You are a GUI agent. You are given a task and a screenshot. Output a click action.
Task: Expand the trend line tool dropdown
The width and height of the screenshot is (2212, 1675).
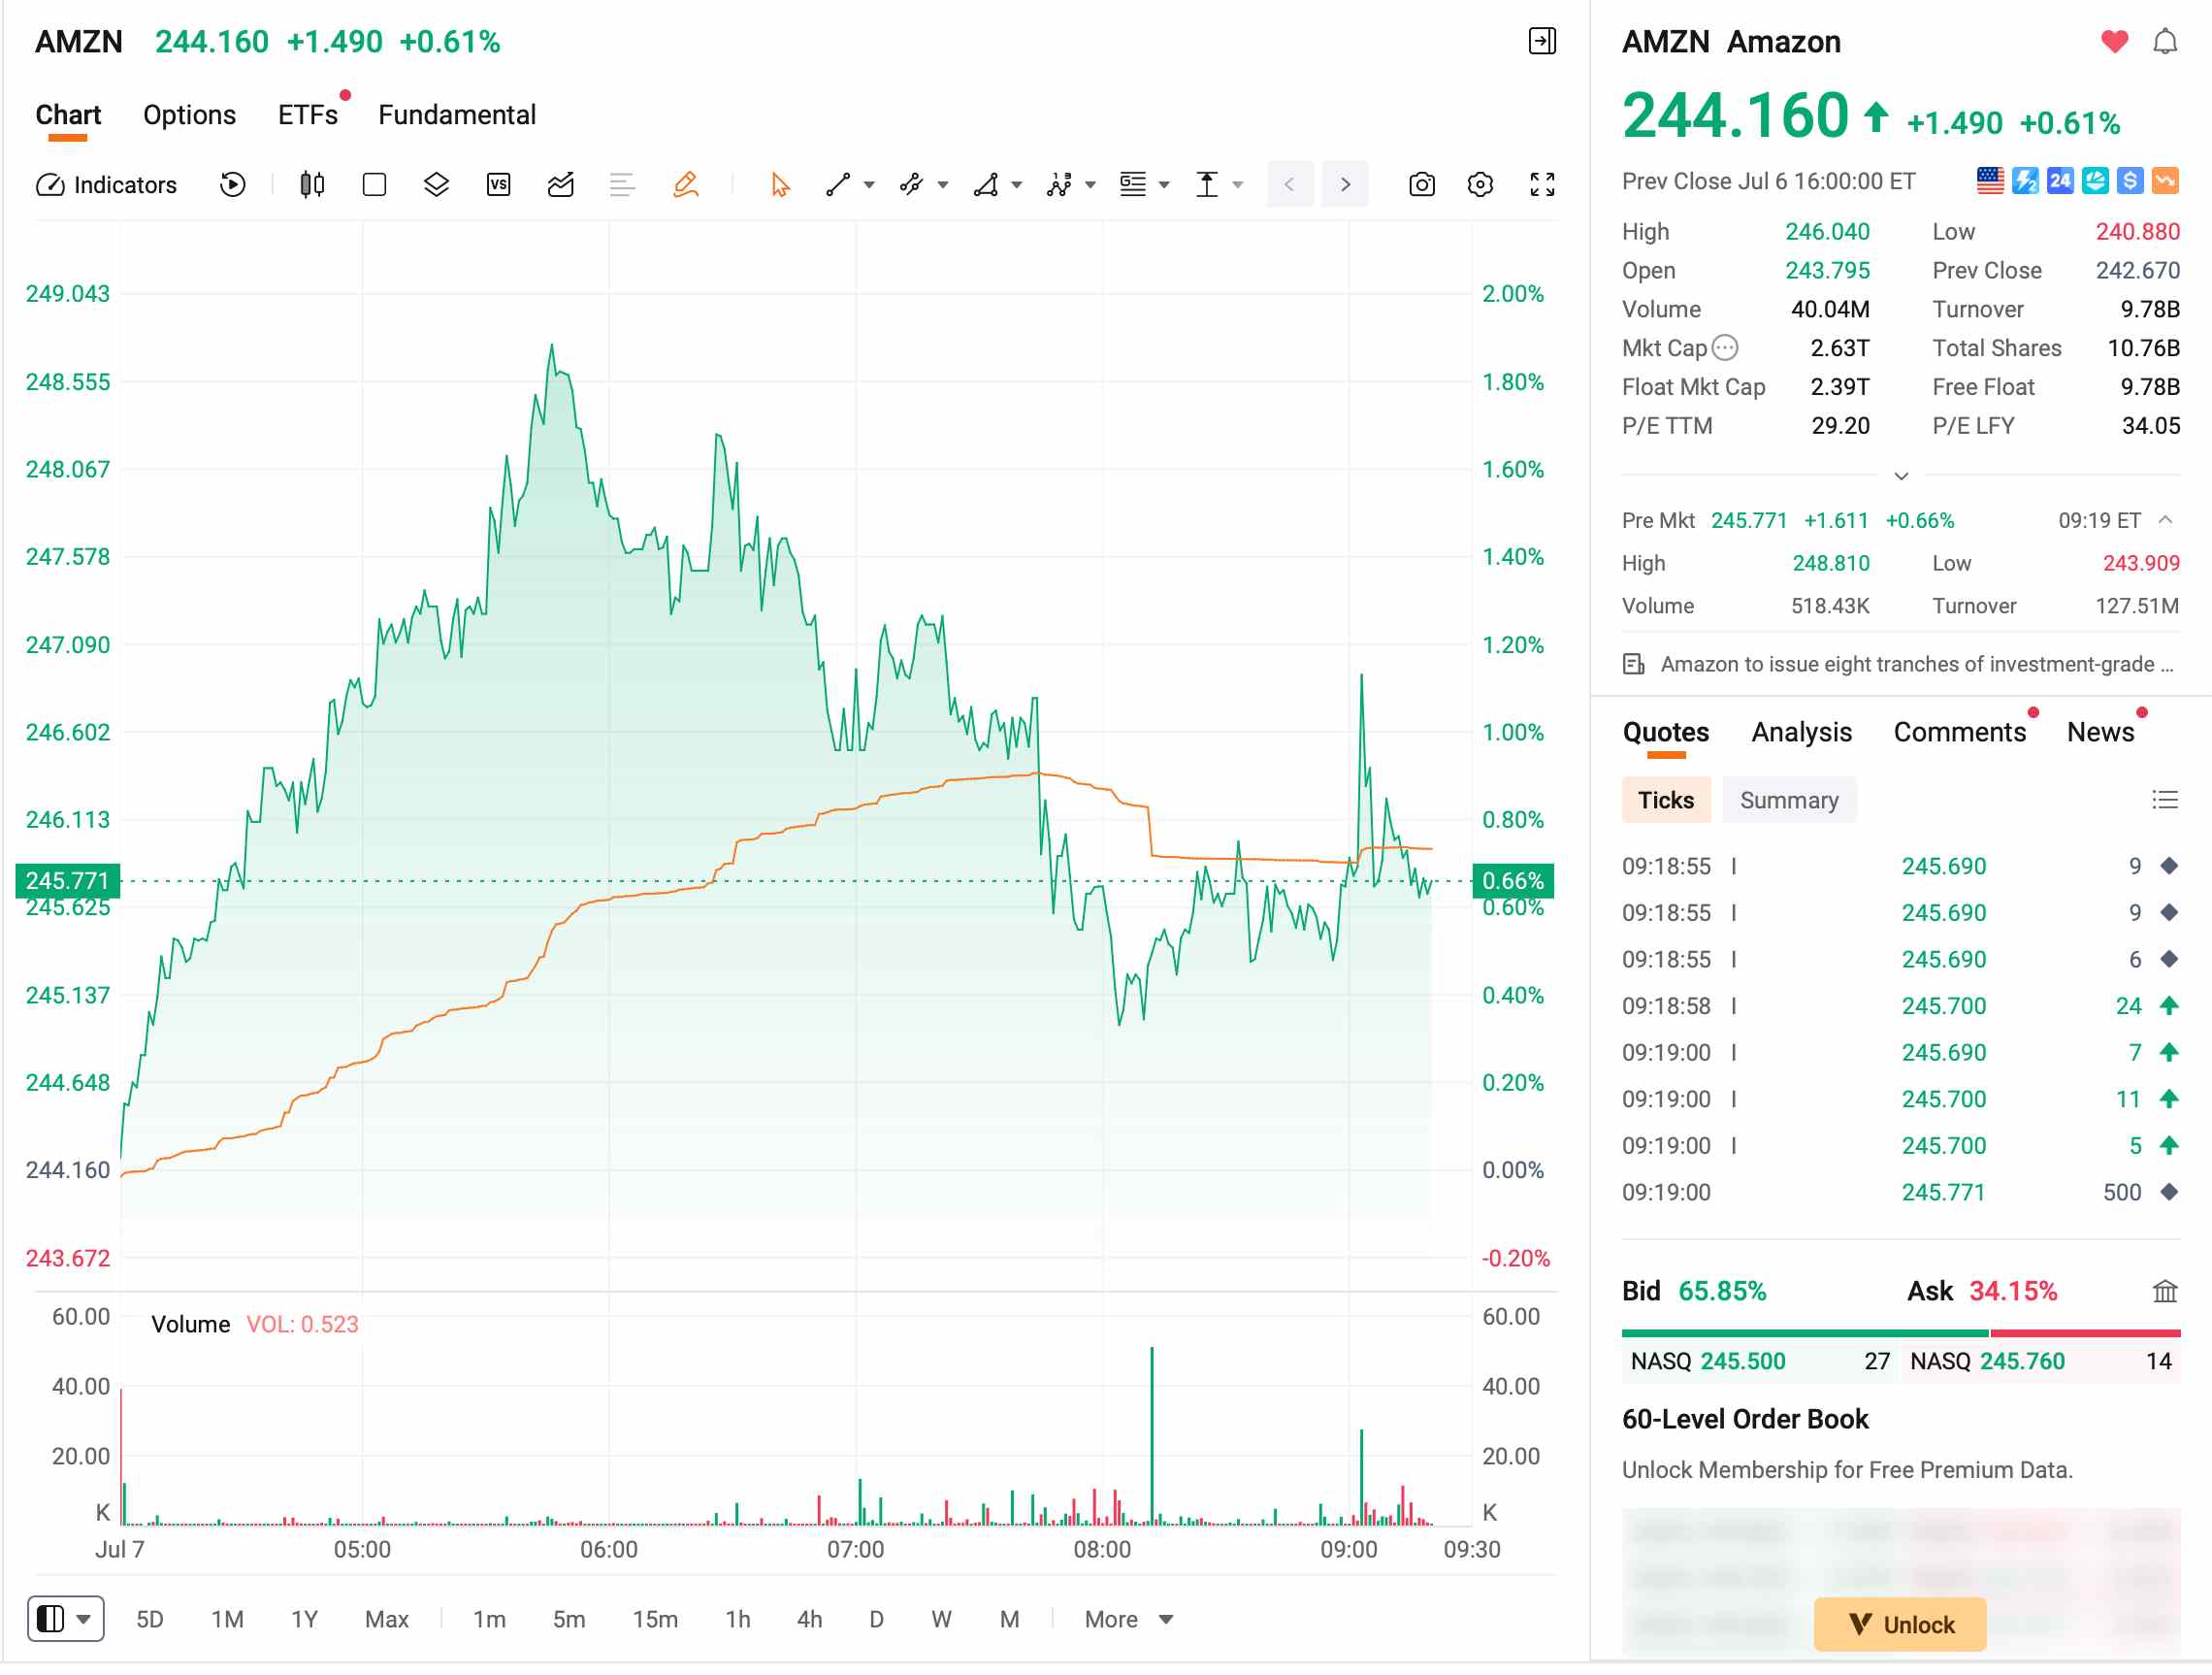(869, 185)
